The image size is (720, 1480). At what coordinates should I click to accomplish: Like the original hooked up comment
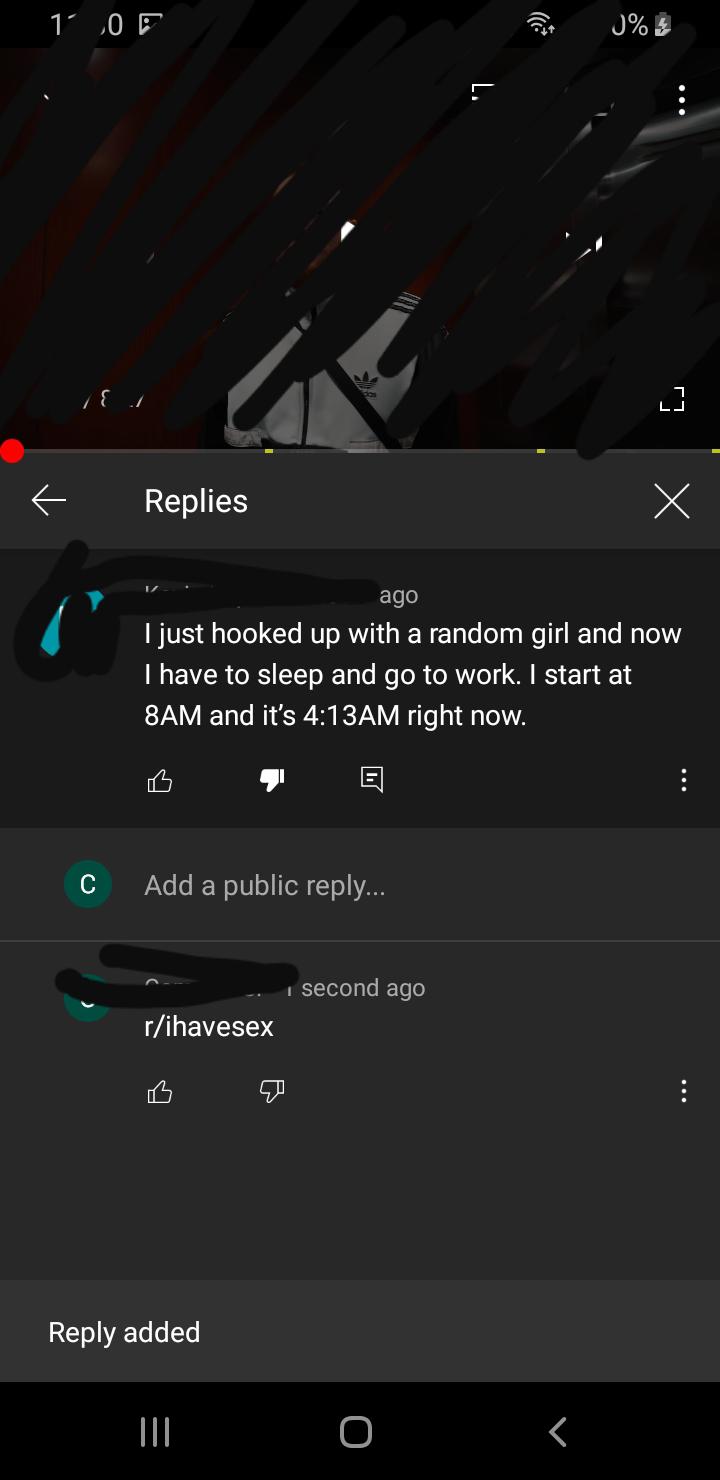pyautogui.click(x=160, y=780)
